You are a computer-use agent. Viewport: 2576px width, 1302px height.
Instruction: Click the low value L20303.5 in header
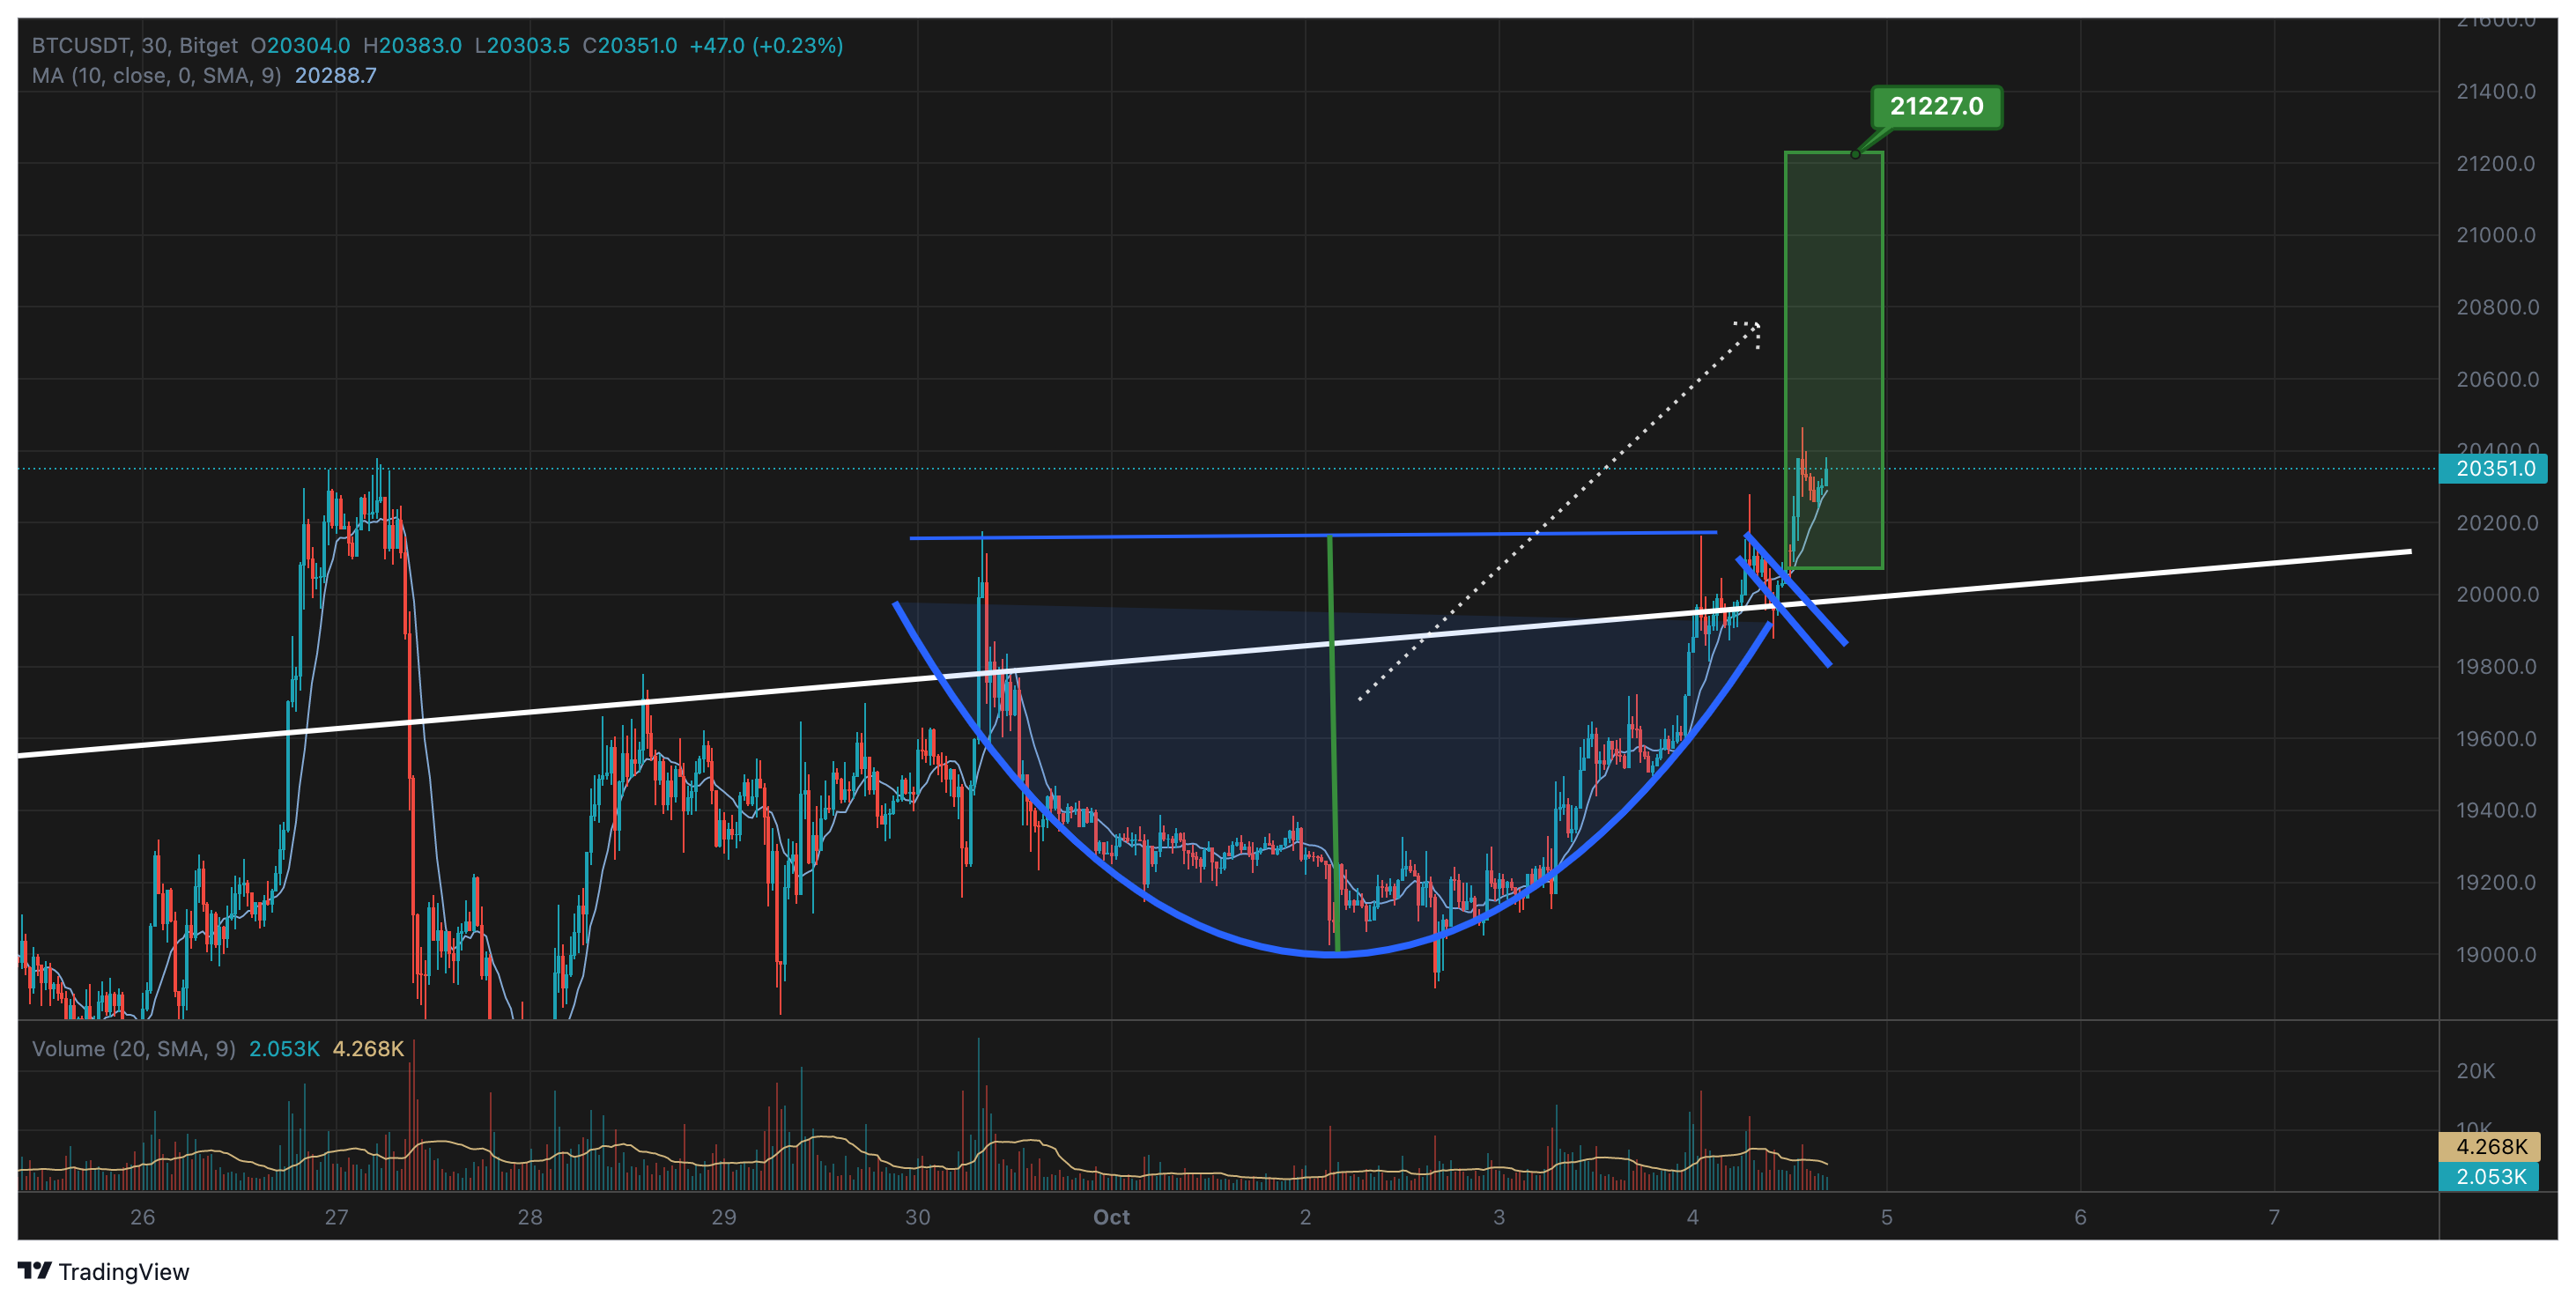(522, 46)
